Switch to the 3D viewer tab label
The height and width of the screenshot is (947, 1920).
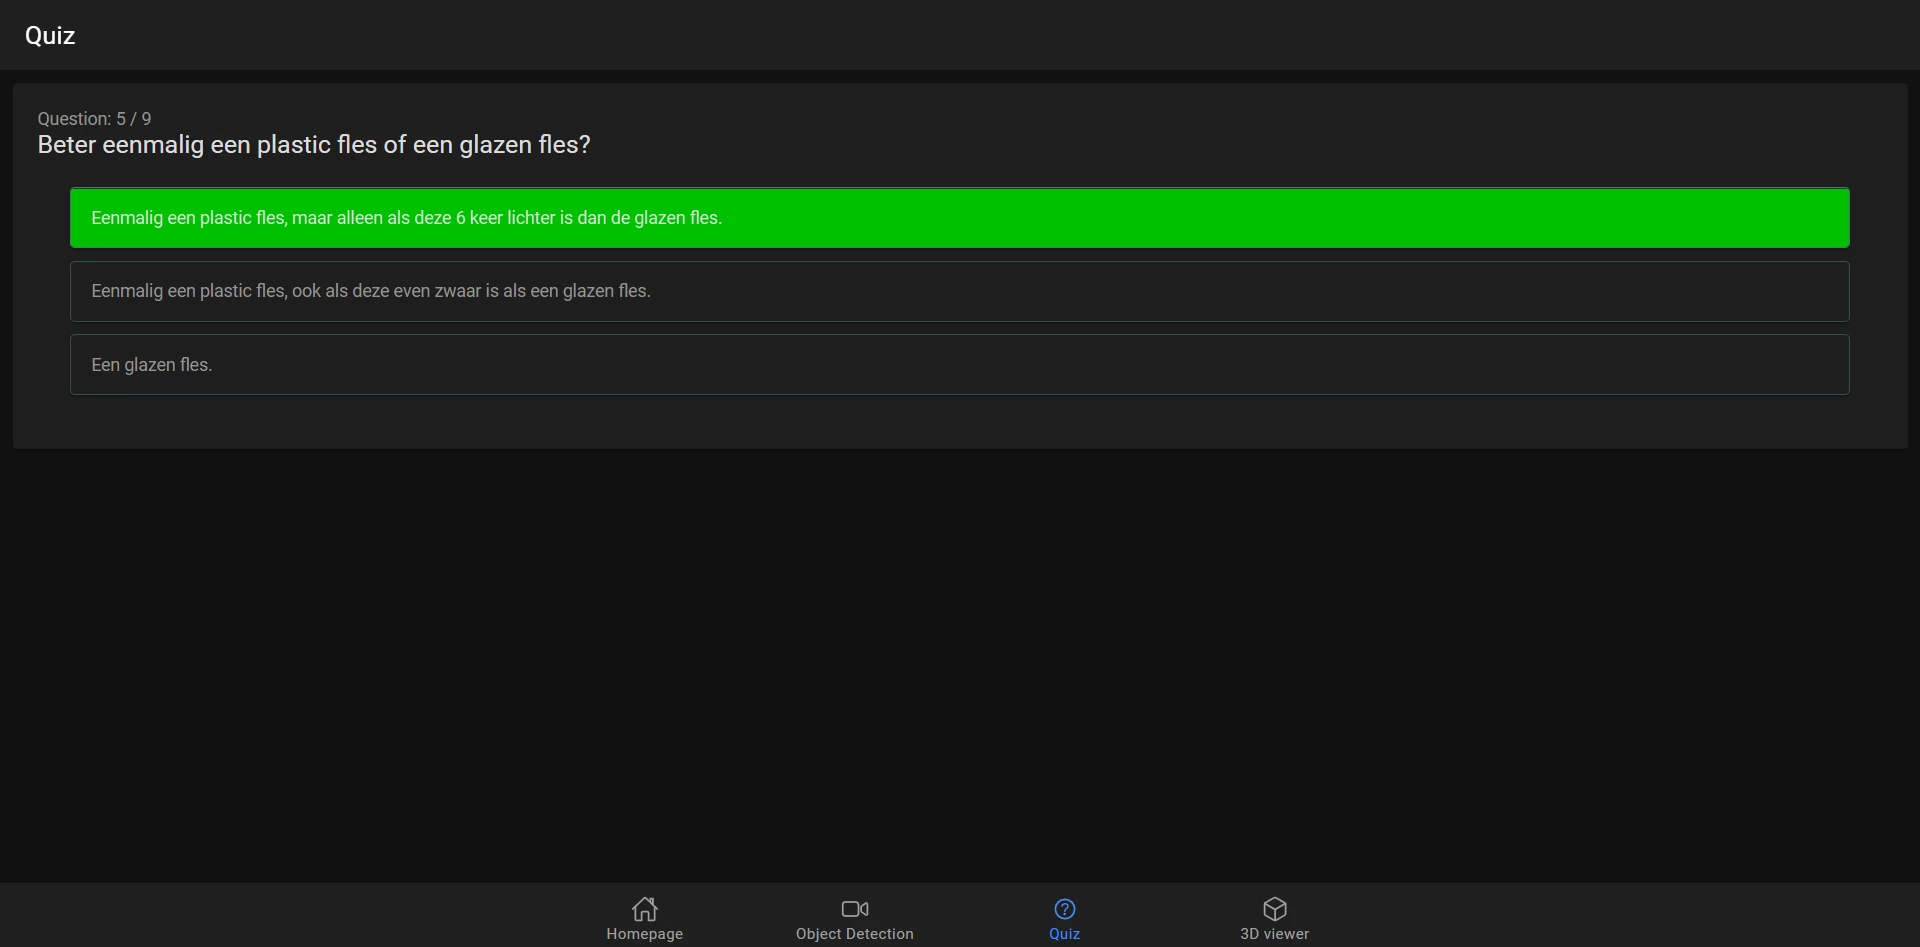(1275, 934)
